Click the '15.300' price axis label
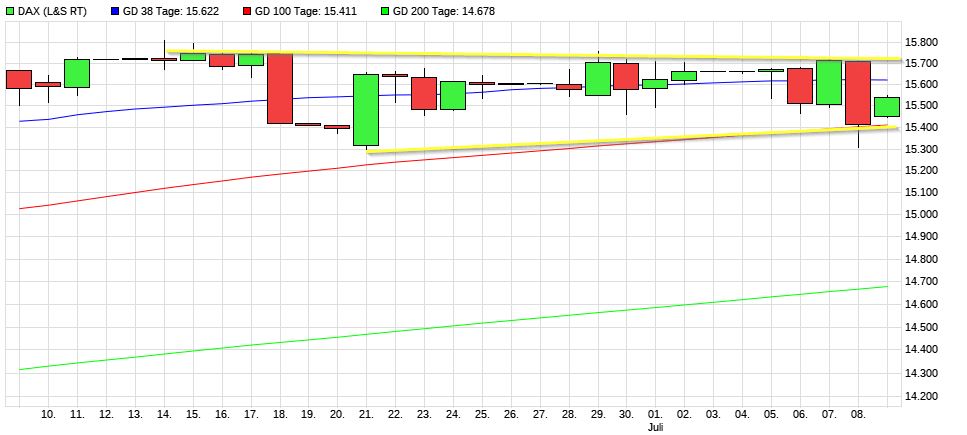967x435 pixels. [921, 149]
